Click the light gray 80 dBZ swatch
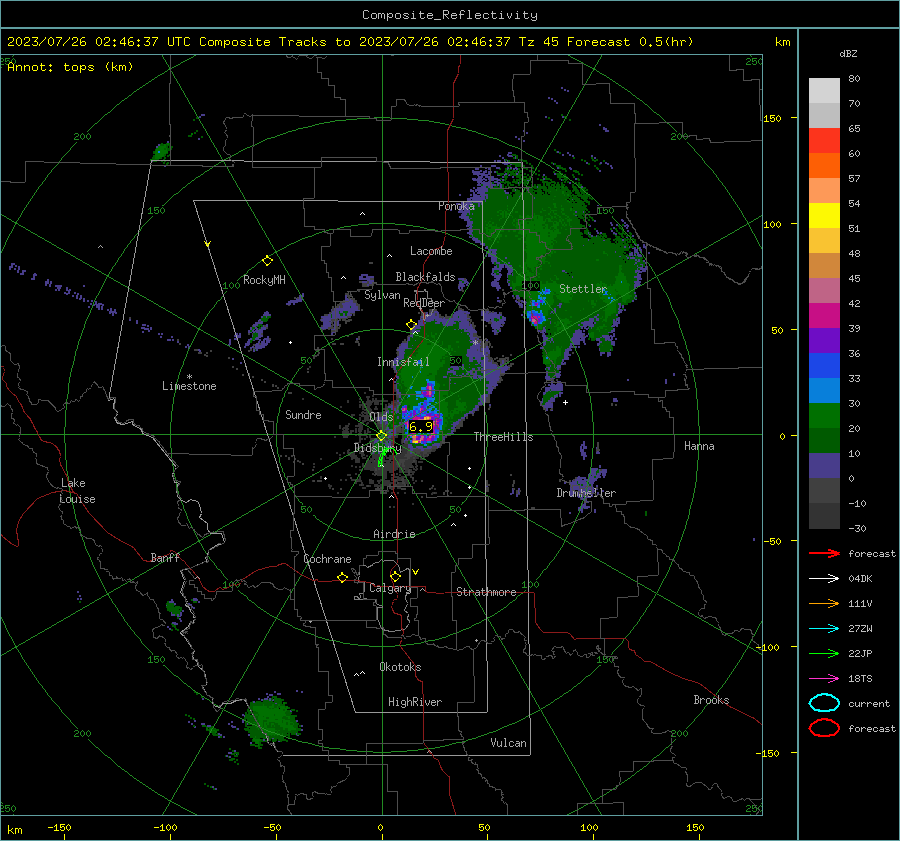Image resolution: width=900 pixels, height=841 pixels. [x=824, y=91]
